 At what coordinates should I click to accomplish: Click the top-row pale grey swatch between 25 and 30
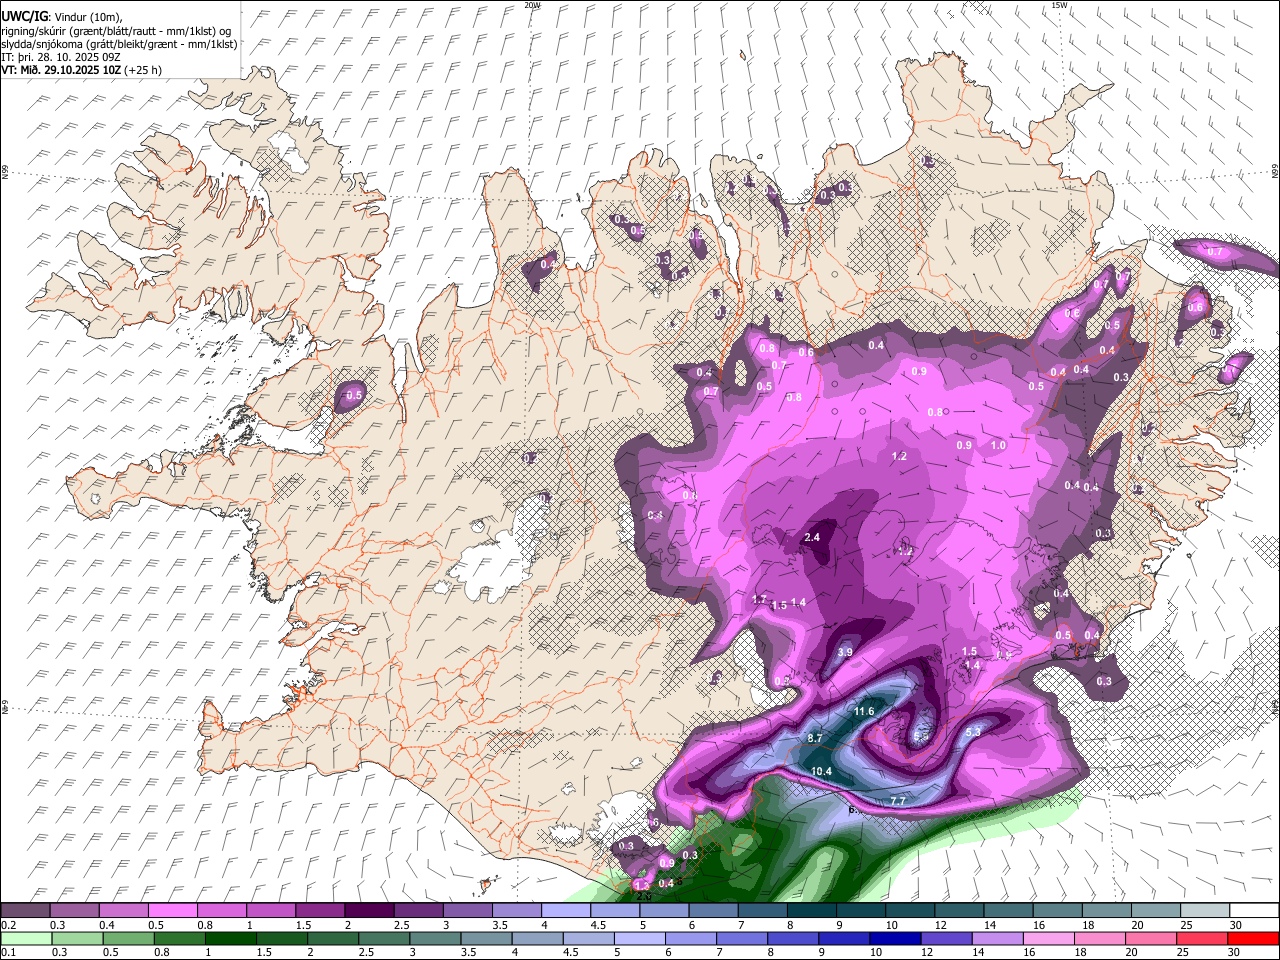1206,911
